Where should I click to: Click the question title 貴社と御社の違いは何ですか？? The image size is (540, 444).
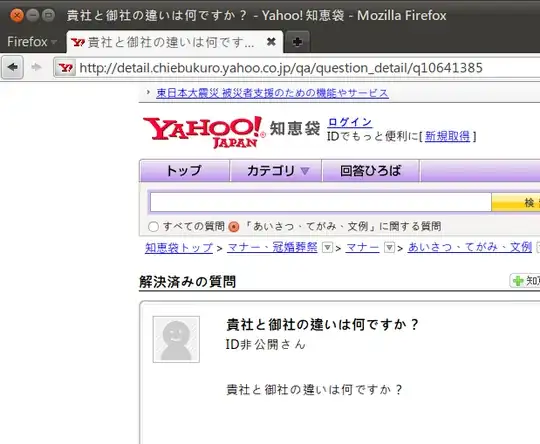(x=322, y=324)
